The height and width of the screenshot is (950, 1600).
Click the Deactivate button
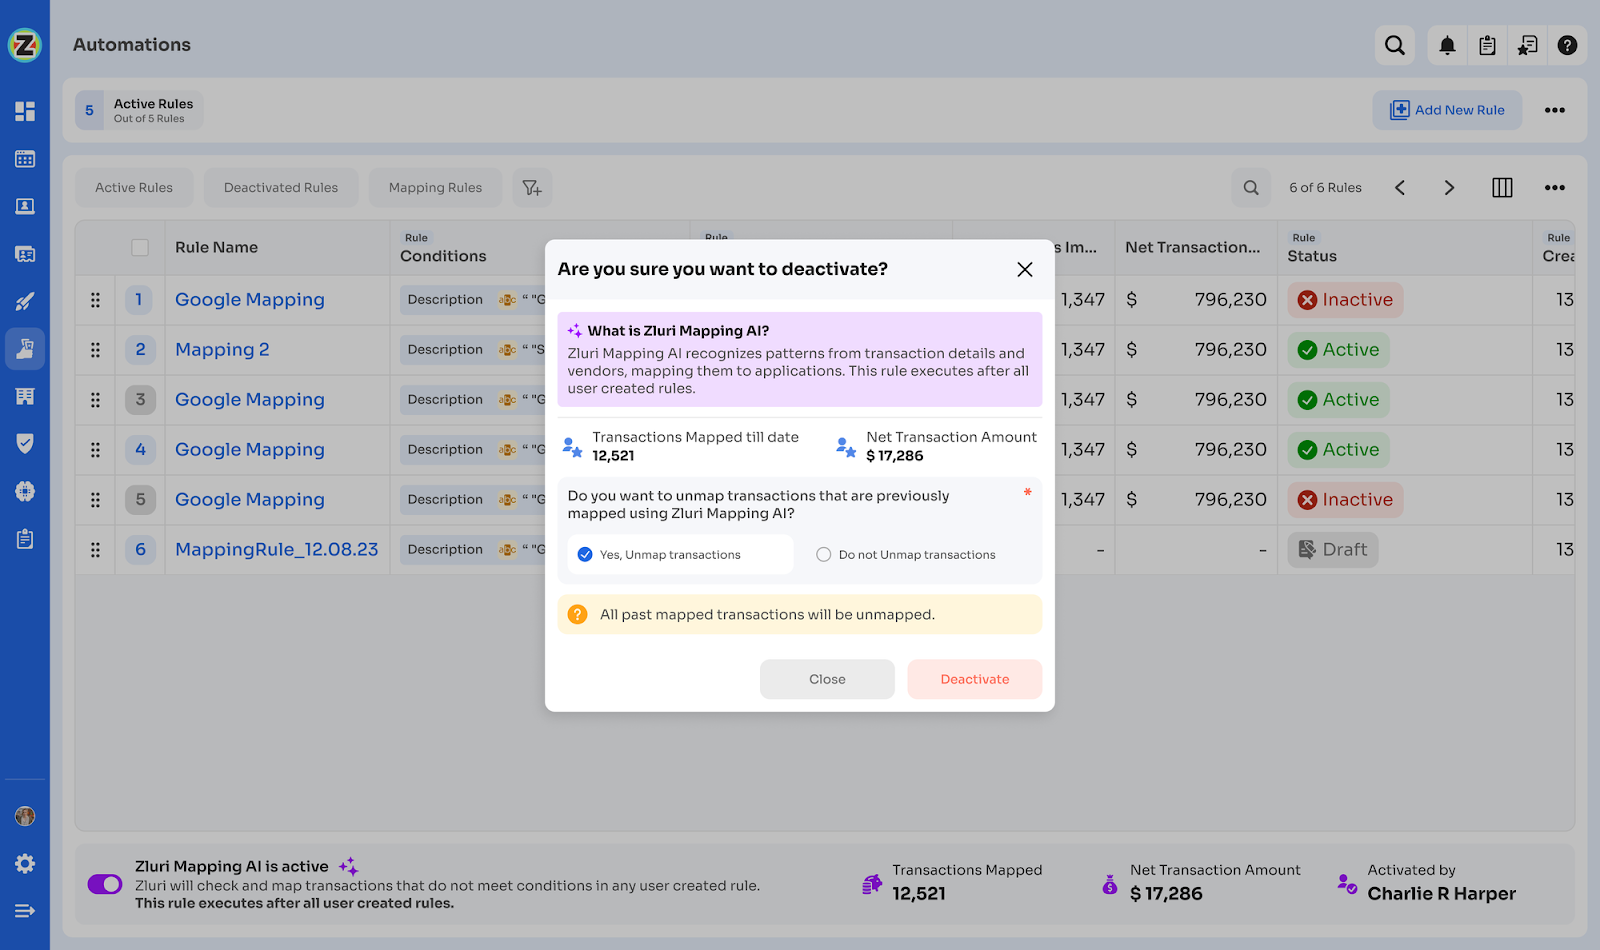(975, 679)
